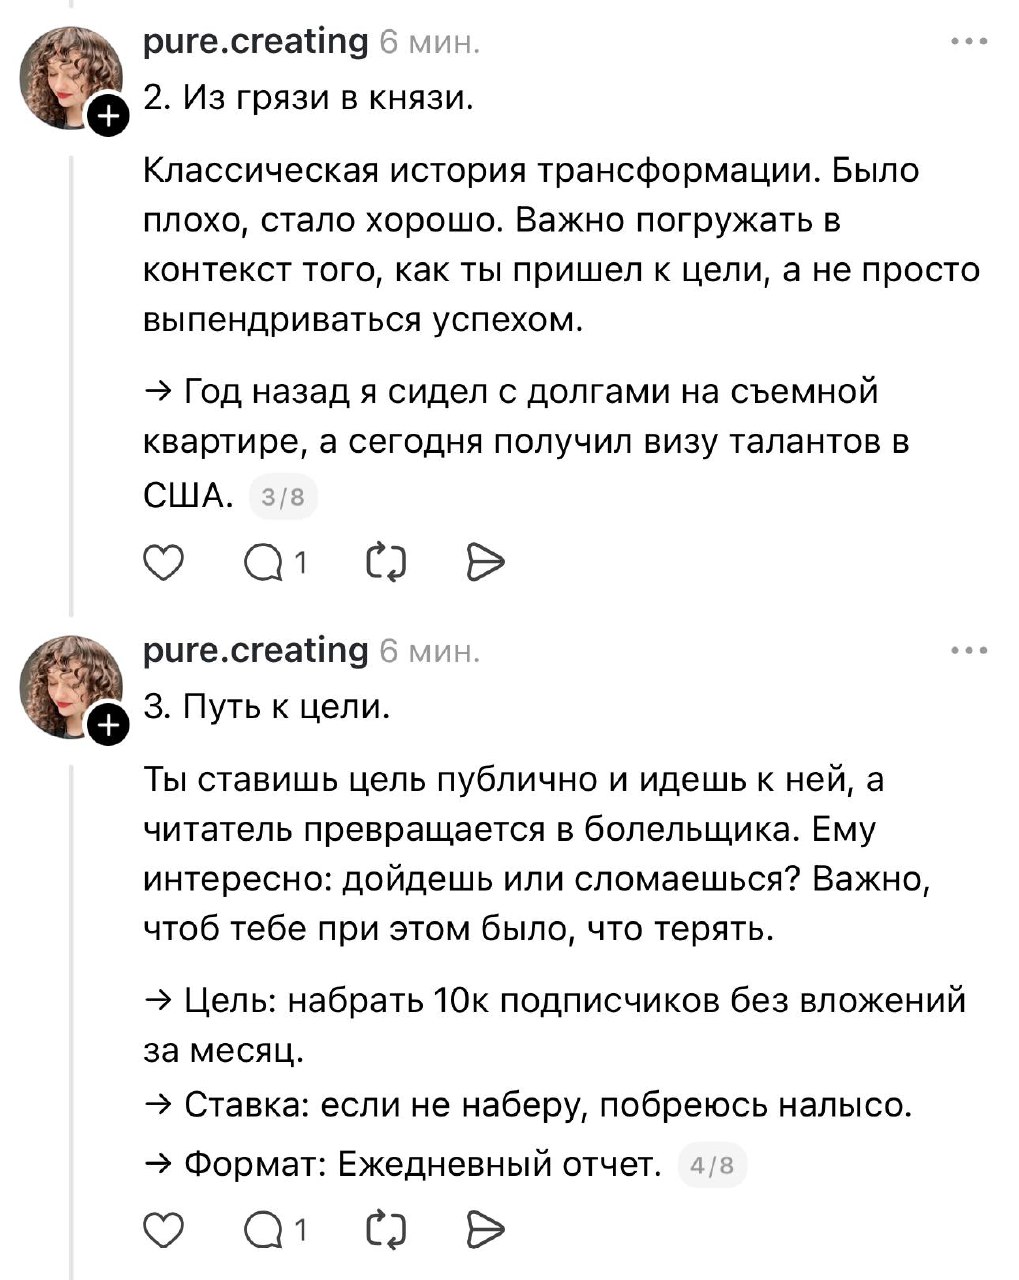Repost the second post about goals
This screenshot has width=1019, height=1280.
pyautogui.click(x=387, y=1229)
